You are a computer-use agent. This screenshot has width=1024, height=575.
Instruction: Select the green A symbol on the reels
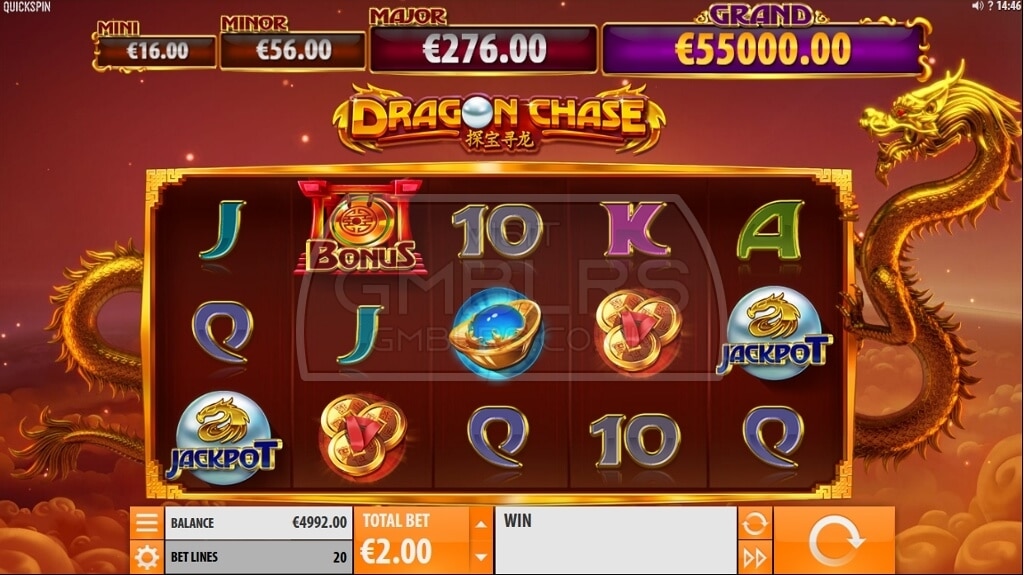(x=771, y=230)
